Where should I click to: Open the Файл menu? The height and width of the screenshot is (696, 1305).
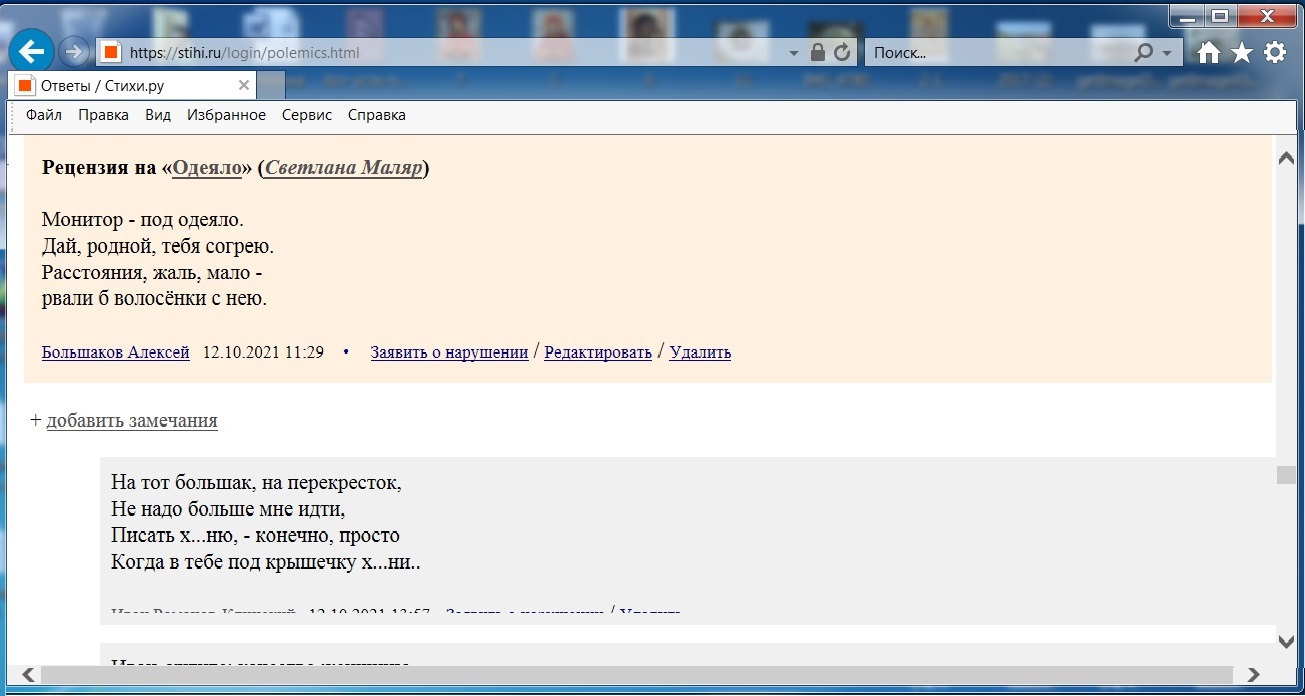pyautogui.click(x=44, y=115)
